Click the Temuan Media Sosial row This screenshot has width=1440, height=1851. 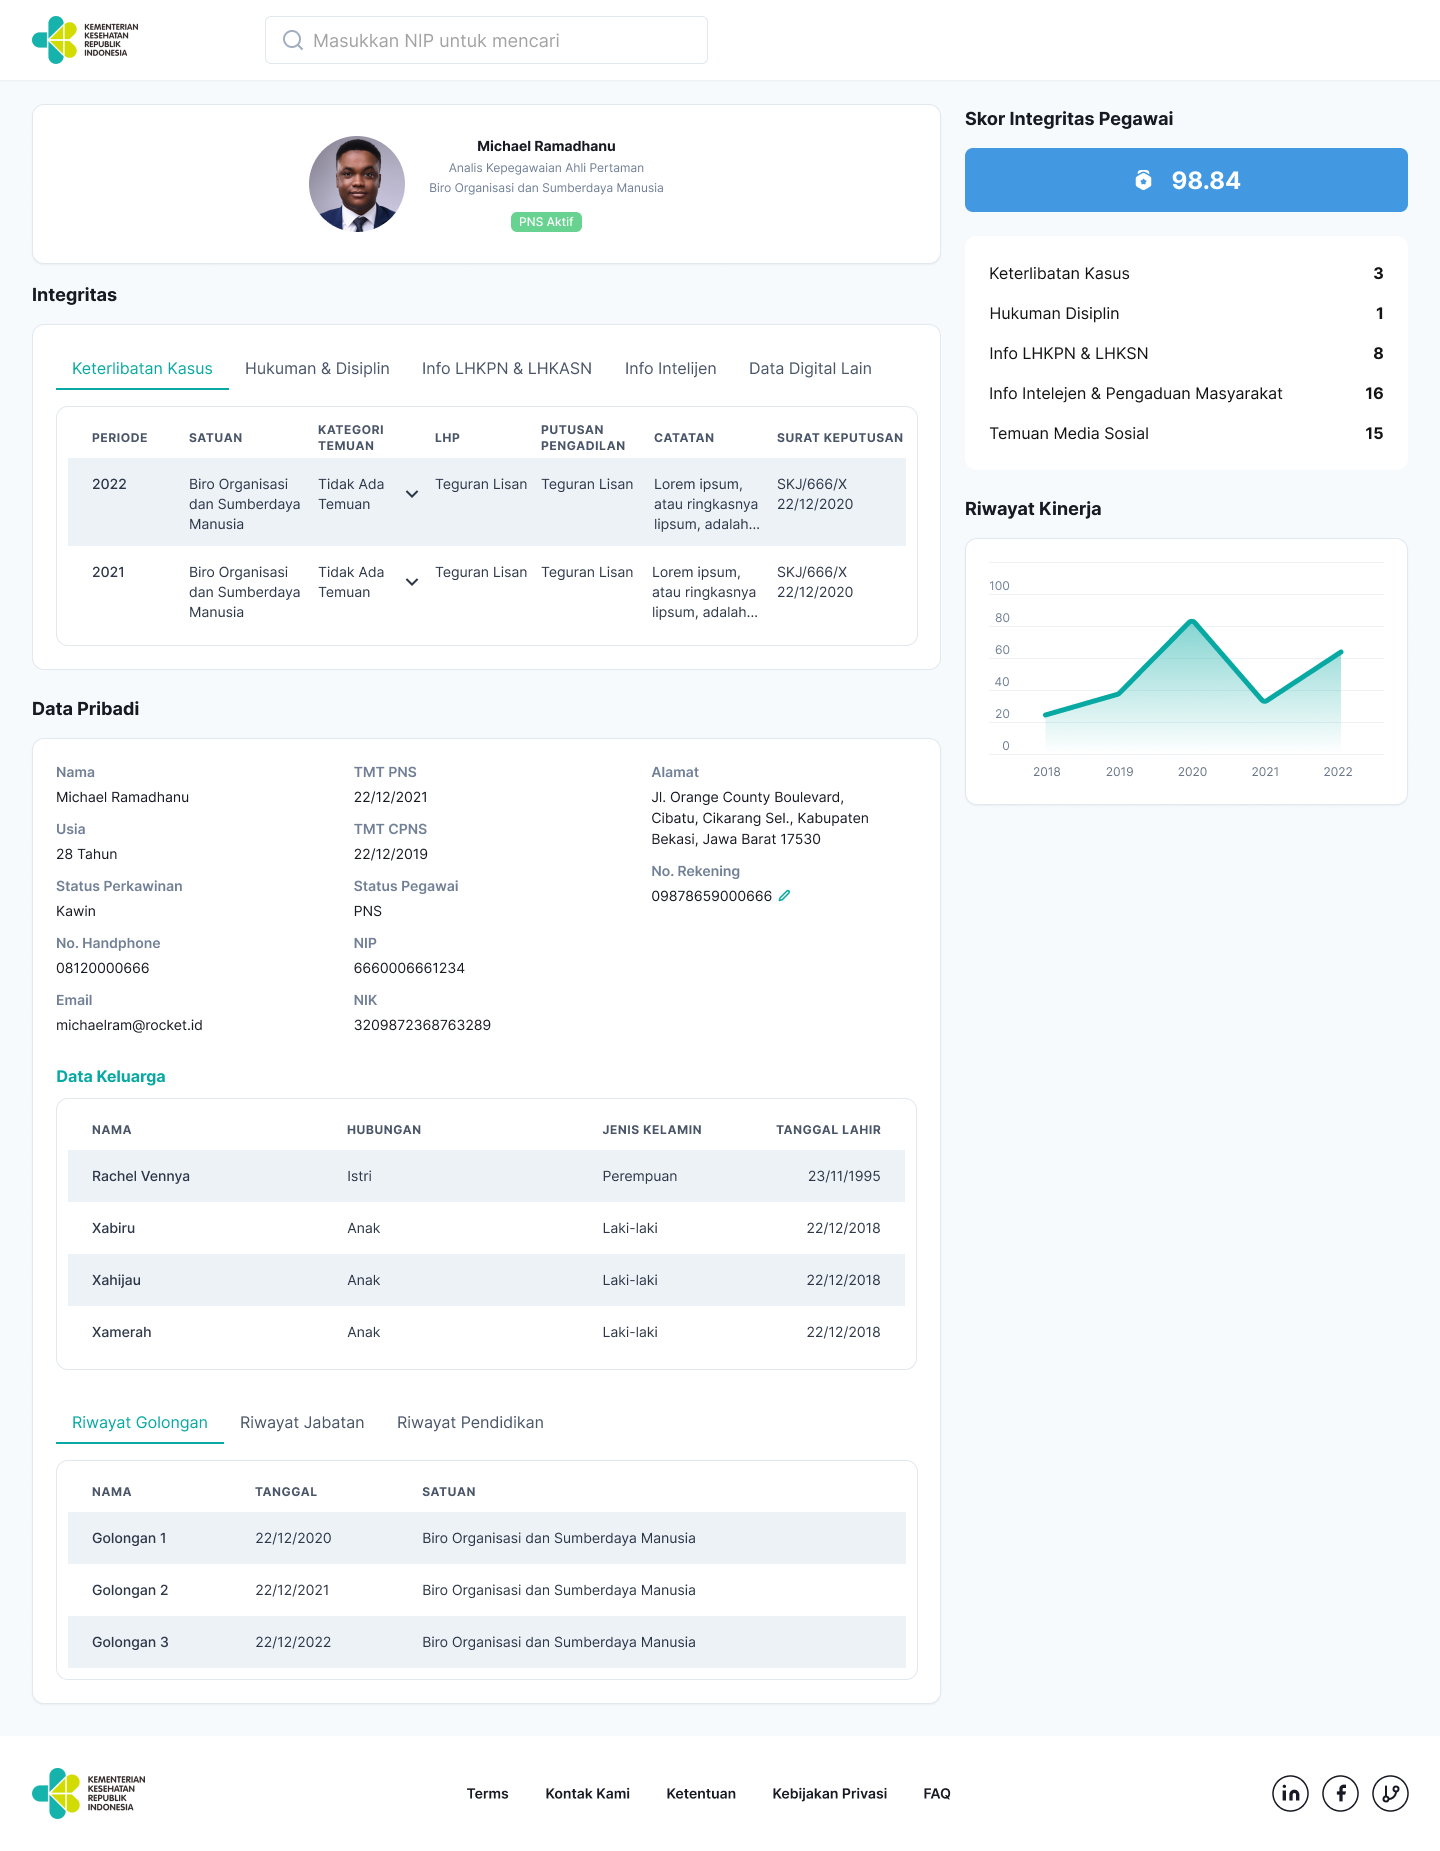coord(1186,433)
